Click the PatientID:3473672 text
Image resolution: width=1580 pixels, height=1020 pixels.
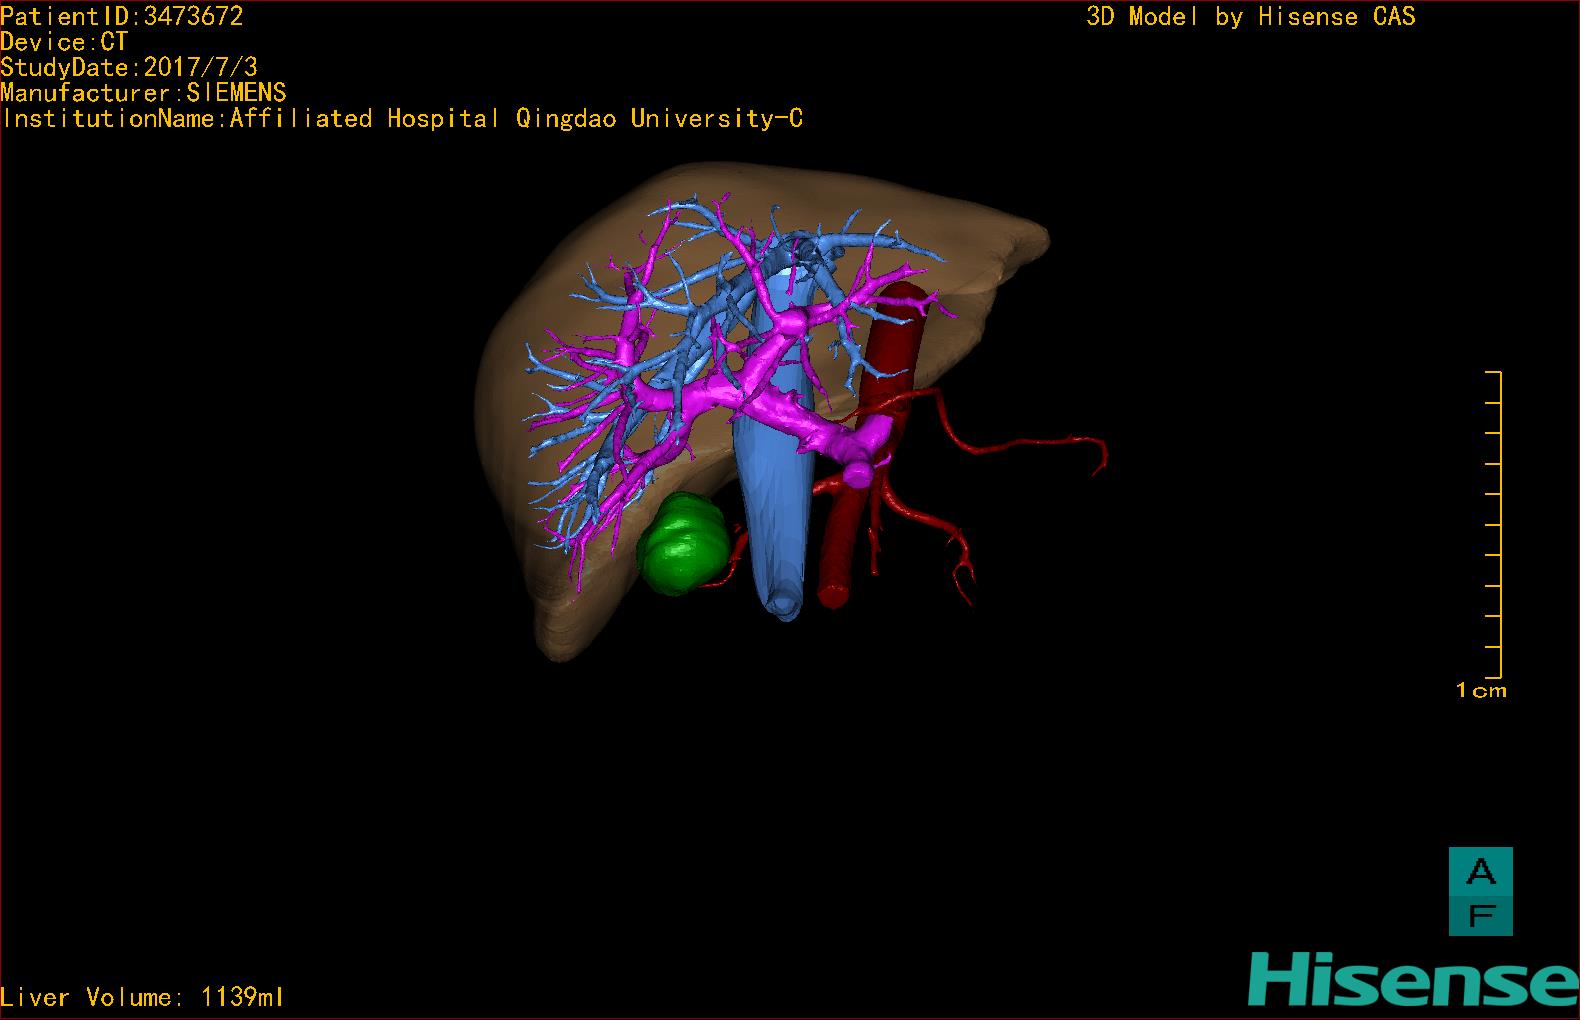[x=122, y=16]
